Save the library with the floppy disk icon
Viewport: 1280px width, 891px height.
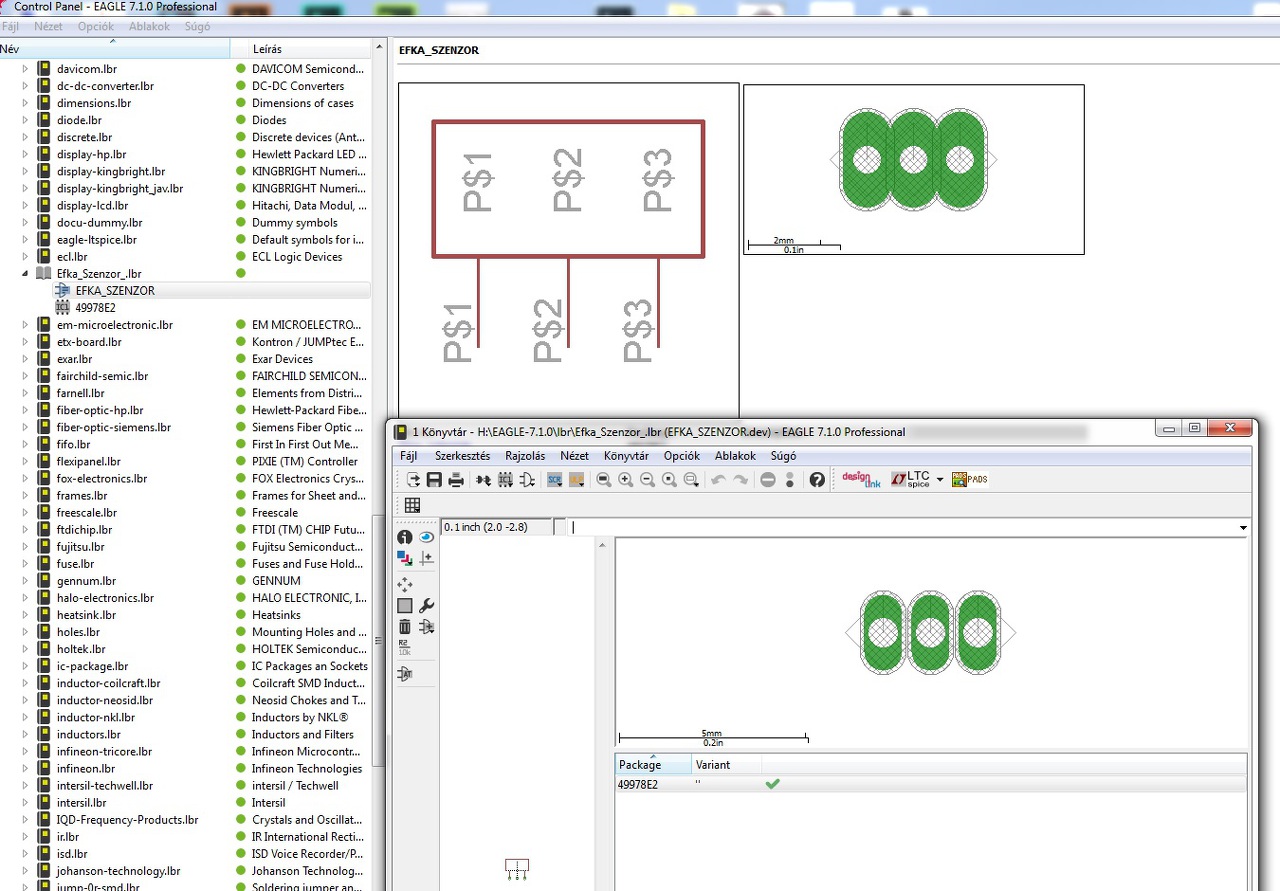tap(434, 480)
